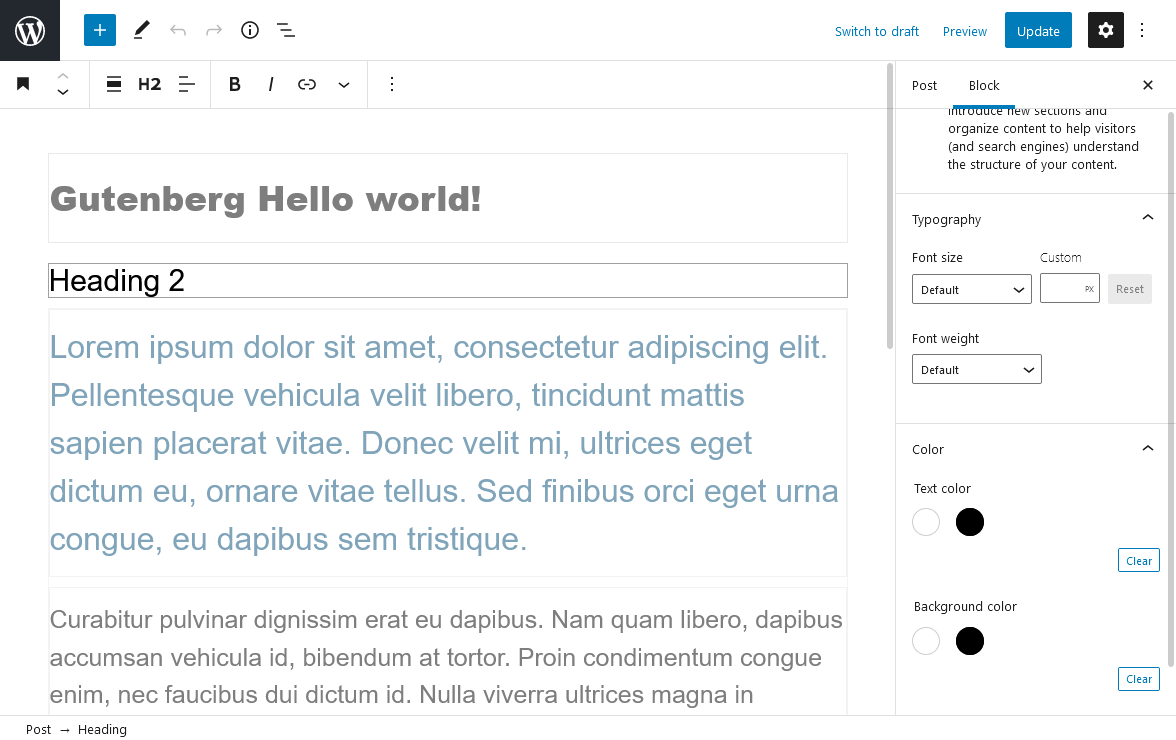Image resolution: width=1176 pixels, height=740 pixels.
Task: Open the block inserter plus button
Action: pos(100,31)
